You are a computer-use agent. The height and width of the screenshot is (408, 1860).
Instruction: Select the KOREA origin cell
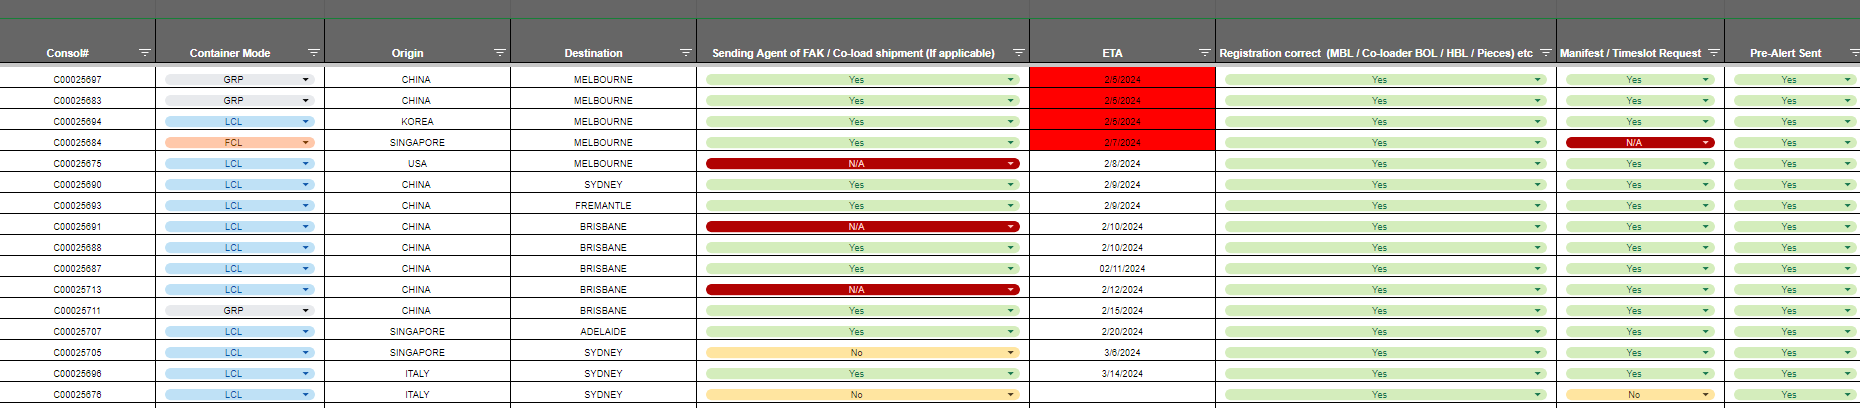[x=417, y=121]
